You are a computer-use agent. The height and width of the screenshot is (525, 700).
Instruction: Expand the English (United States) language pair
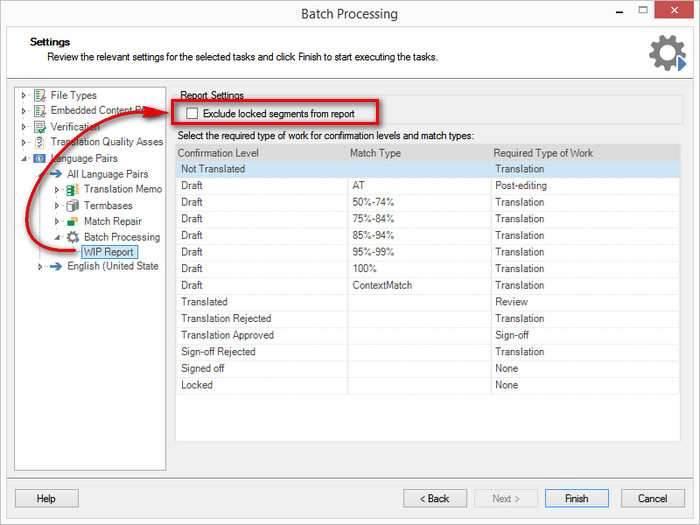tap(40, 267)
